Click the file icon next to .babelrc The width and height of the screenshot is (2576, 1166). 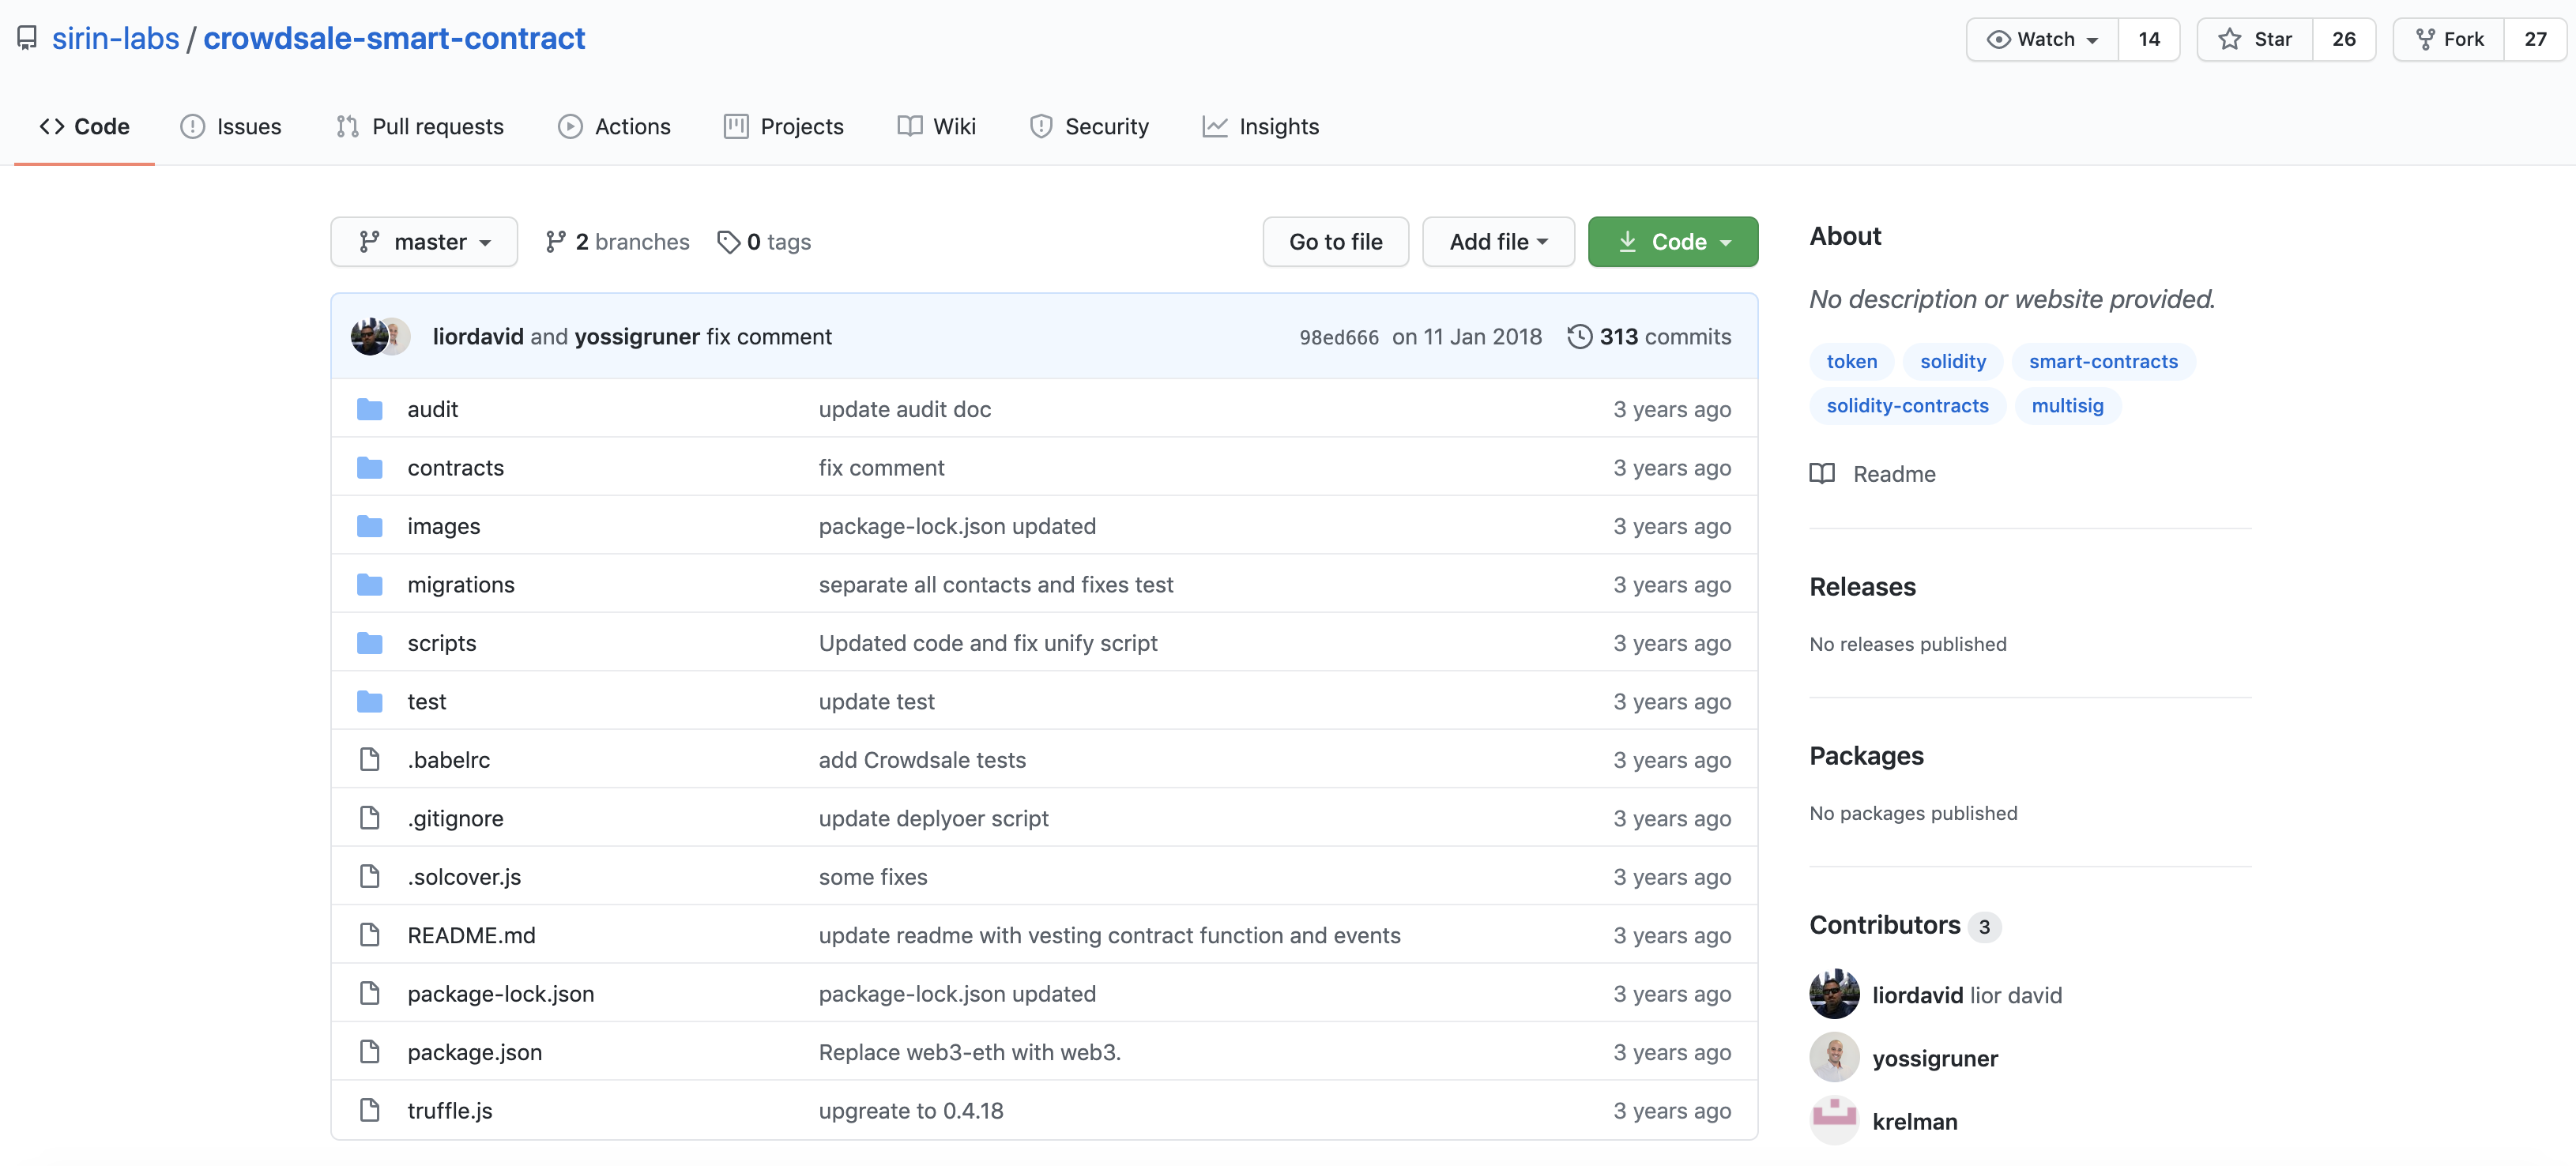point(370,760)
